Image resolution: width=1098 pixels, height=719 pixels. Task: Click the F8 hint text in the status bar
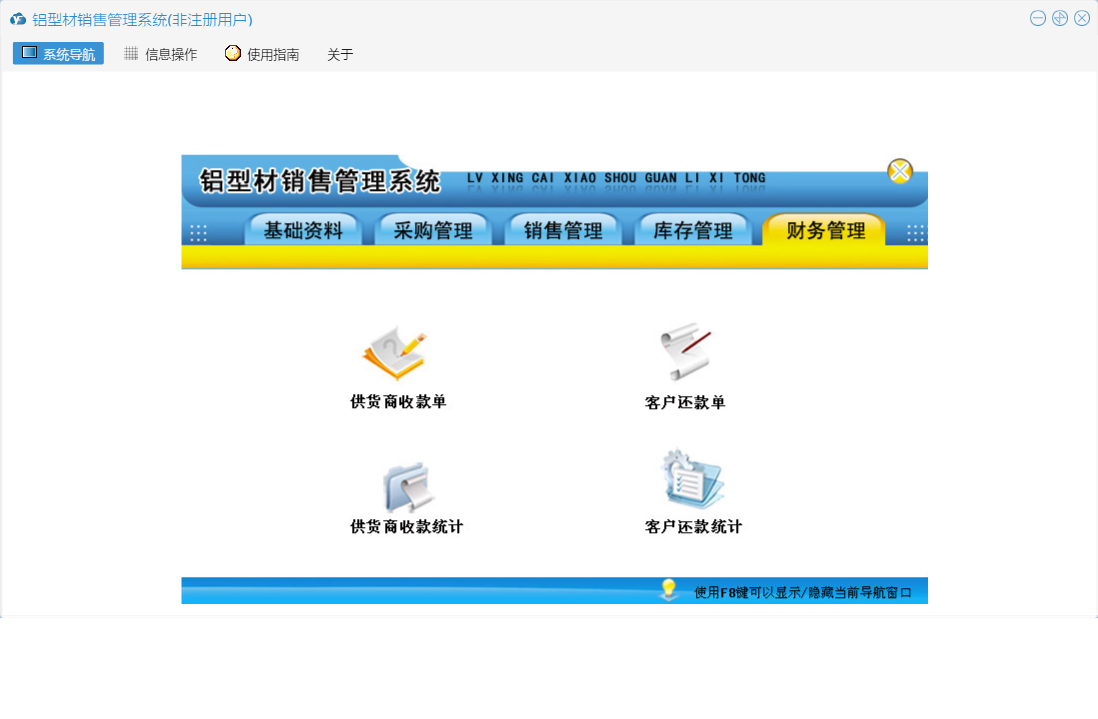(802, 592)
